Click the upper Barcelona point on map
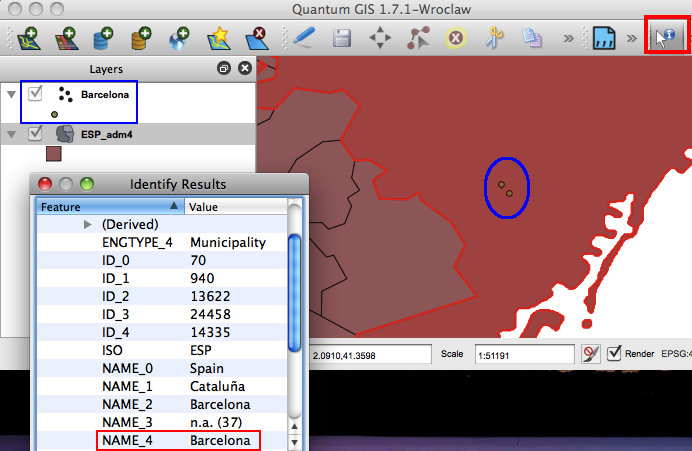The image size is (692, 451). coord(501,184)
